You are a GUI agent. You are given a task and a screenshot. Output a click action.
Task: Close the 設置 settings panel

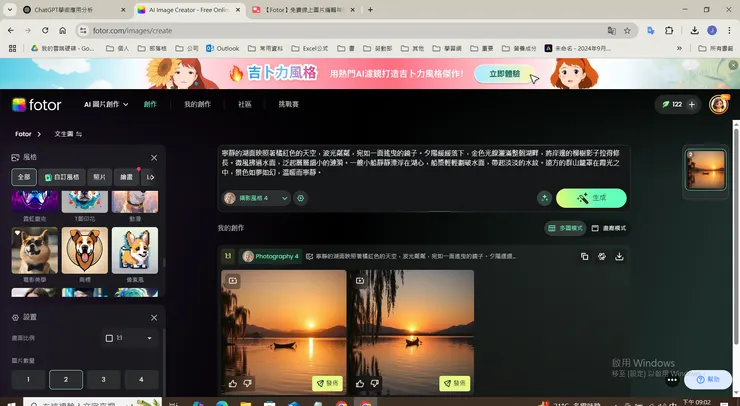point(154,318)
